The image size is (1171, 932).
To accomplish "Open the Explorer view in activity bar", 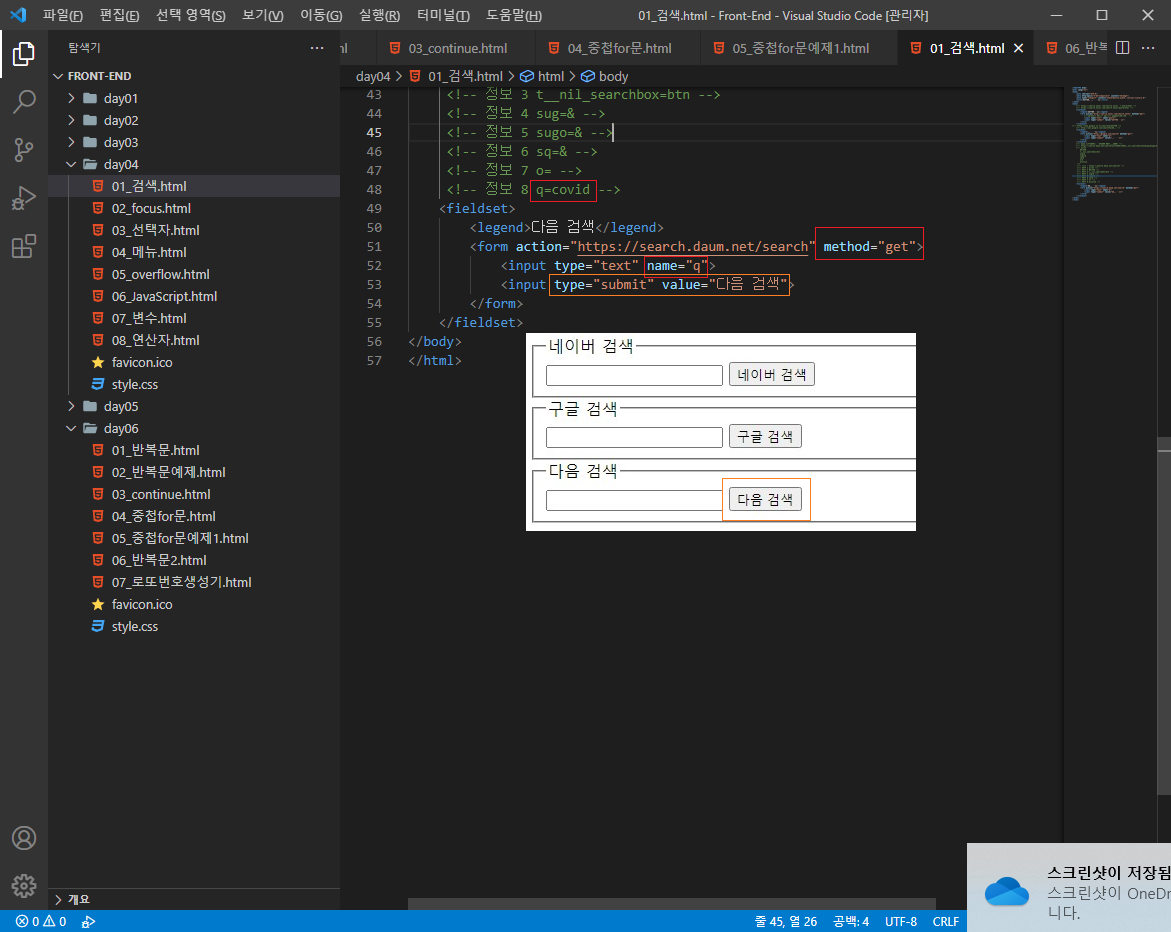I will click(x=24, y=54).
